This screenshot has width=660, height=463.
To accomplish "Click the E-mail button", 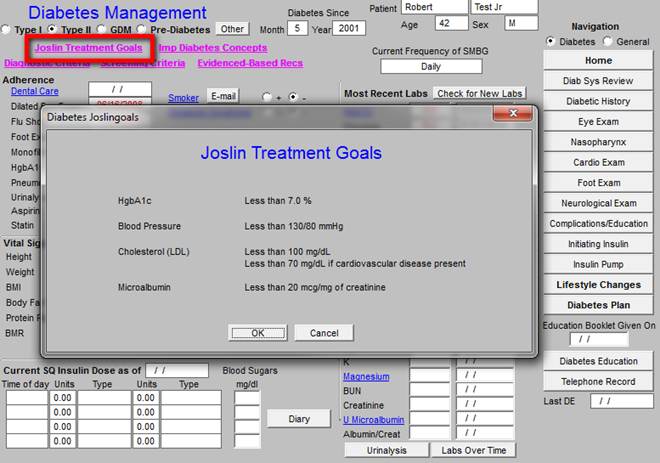I will (223, 96).
